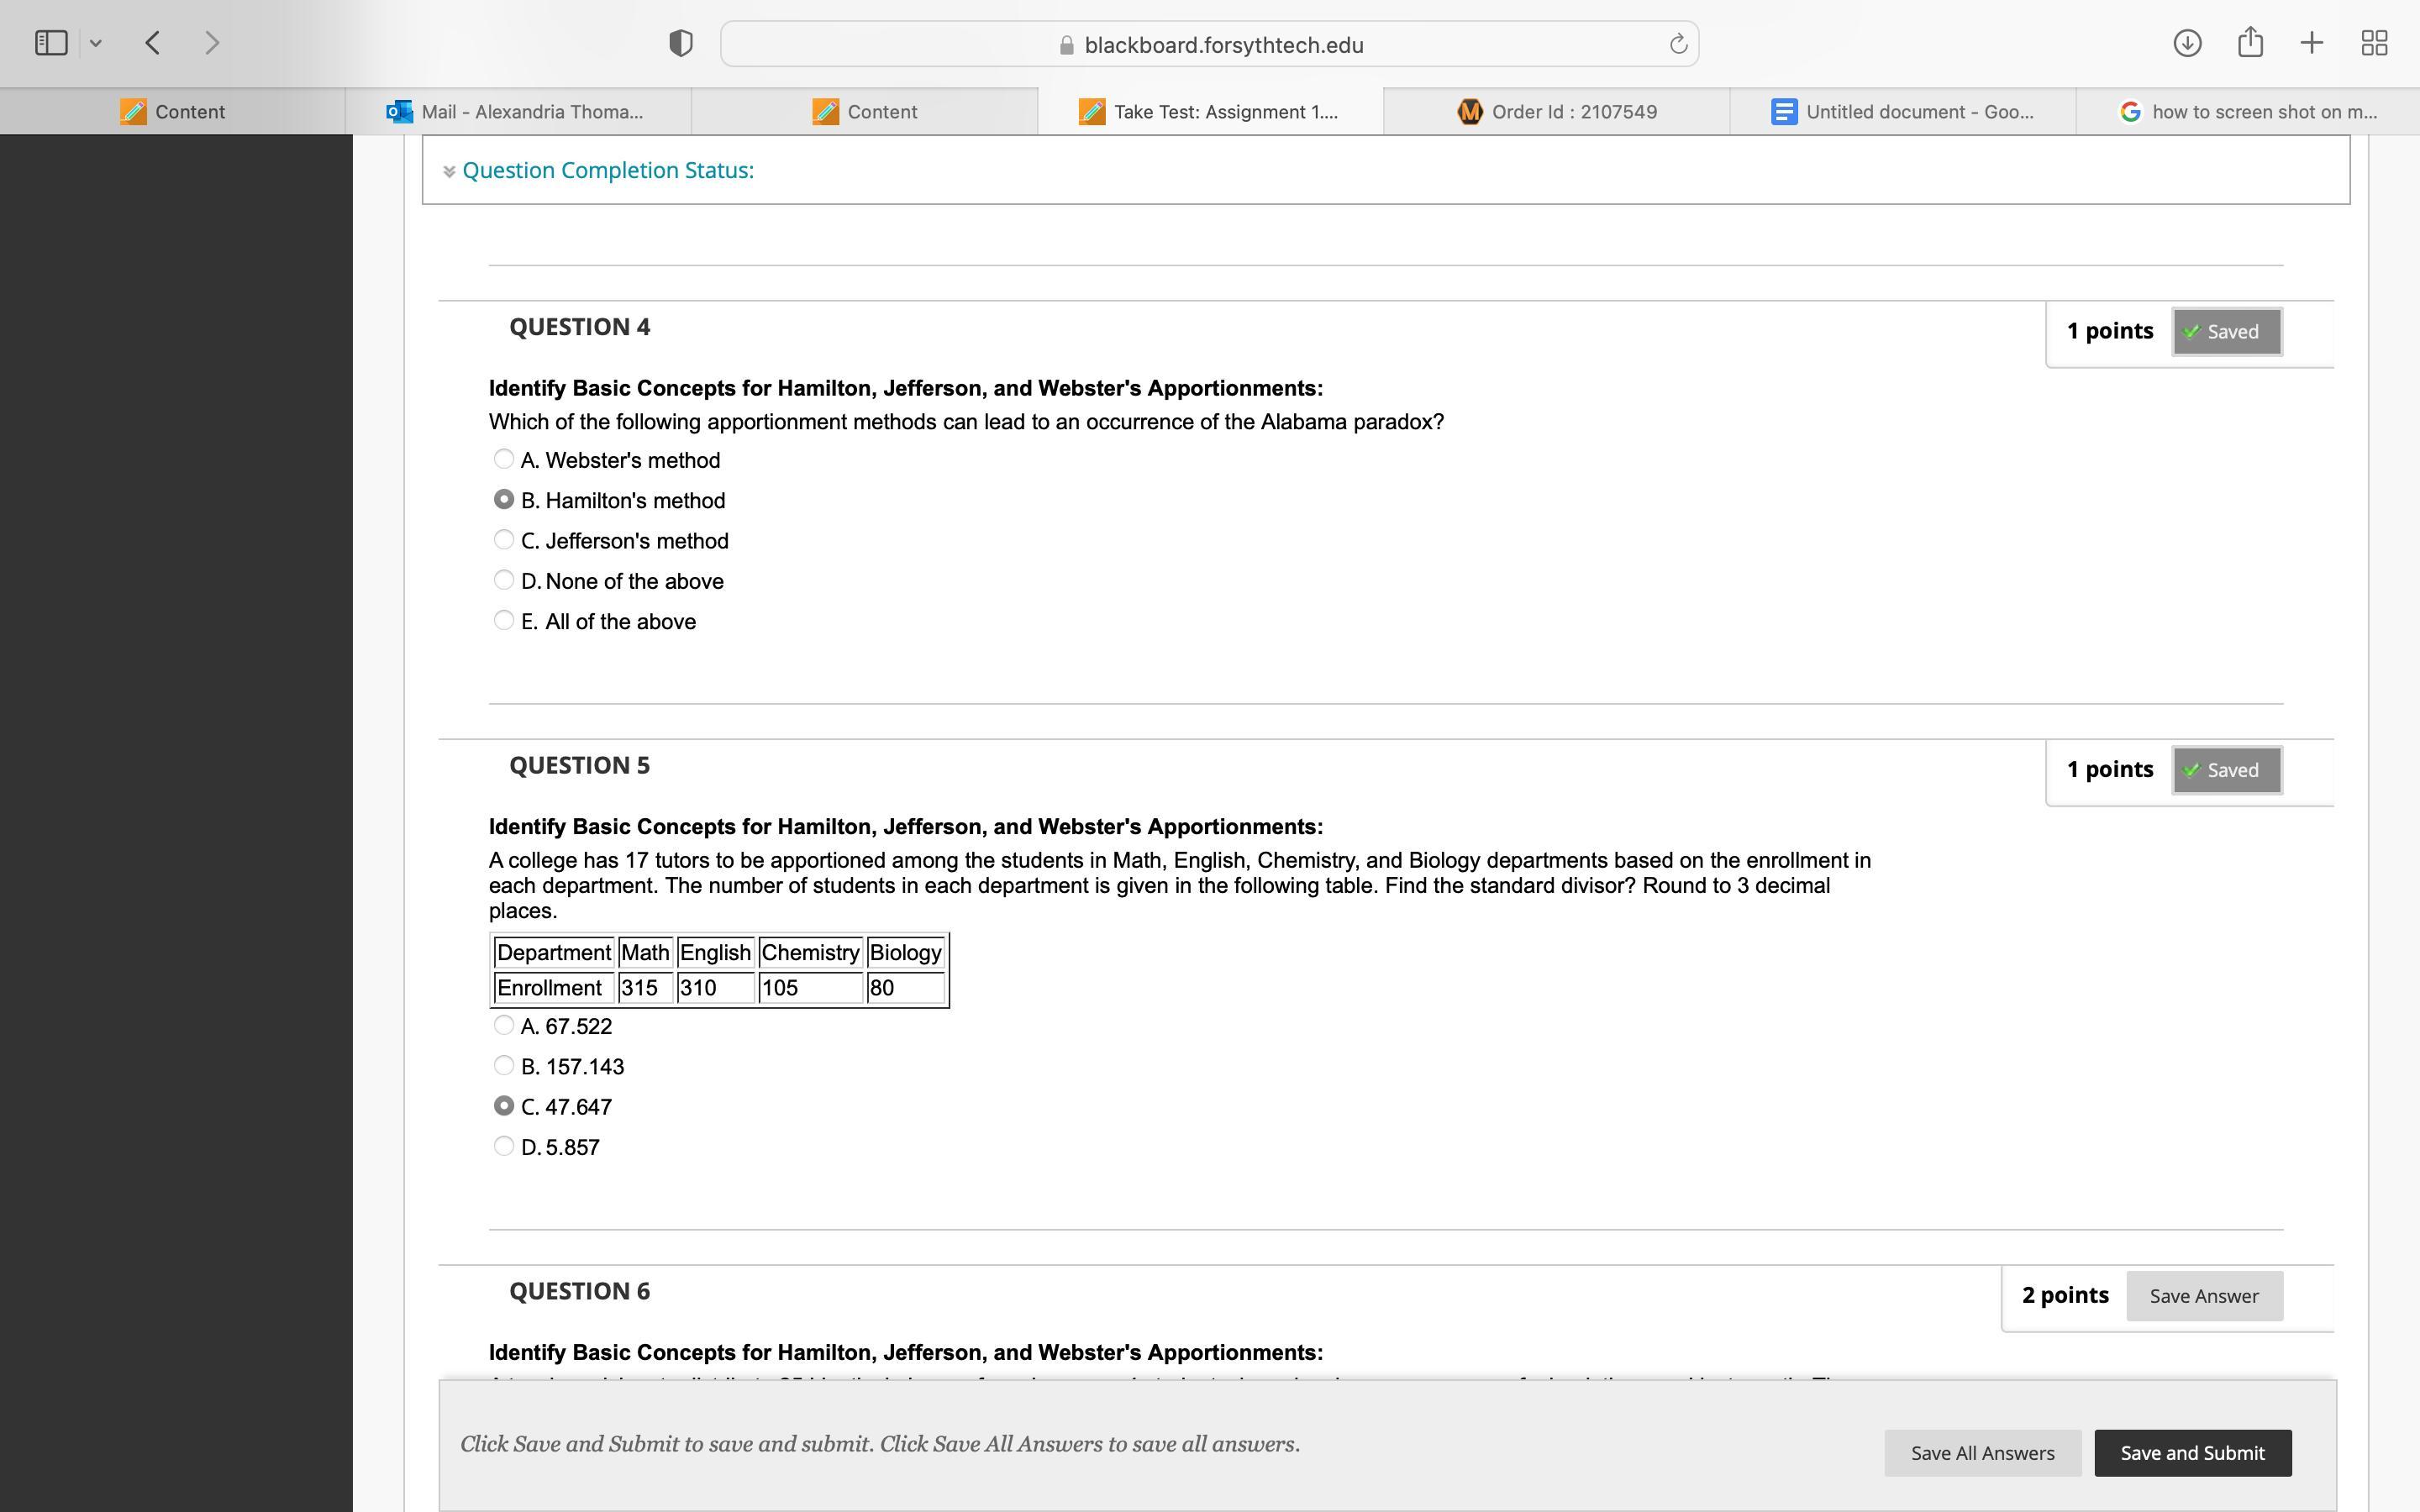The height and width of the screenshot is (1512, 2420).
Task: Open the Safari downloads icon
Action: click(2187, 43)
